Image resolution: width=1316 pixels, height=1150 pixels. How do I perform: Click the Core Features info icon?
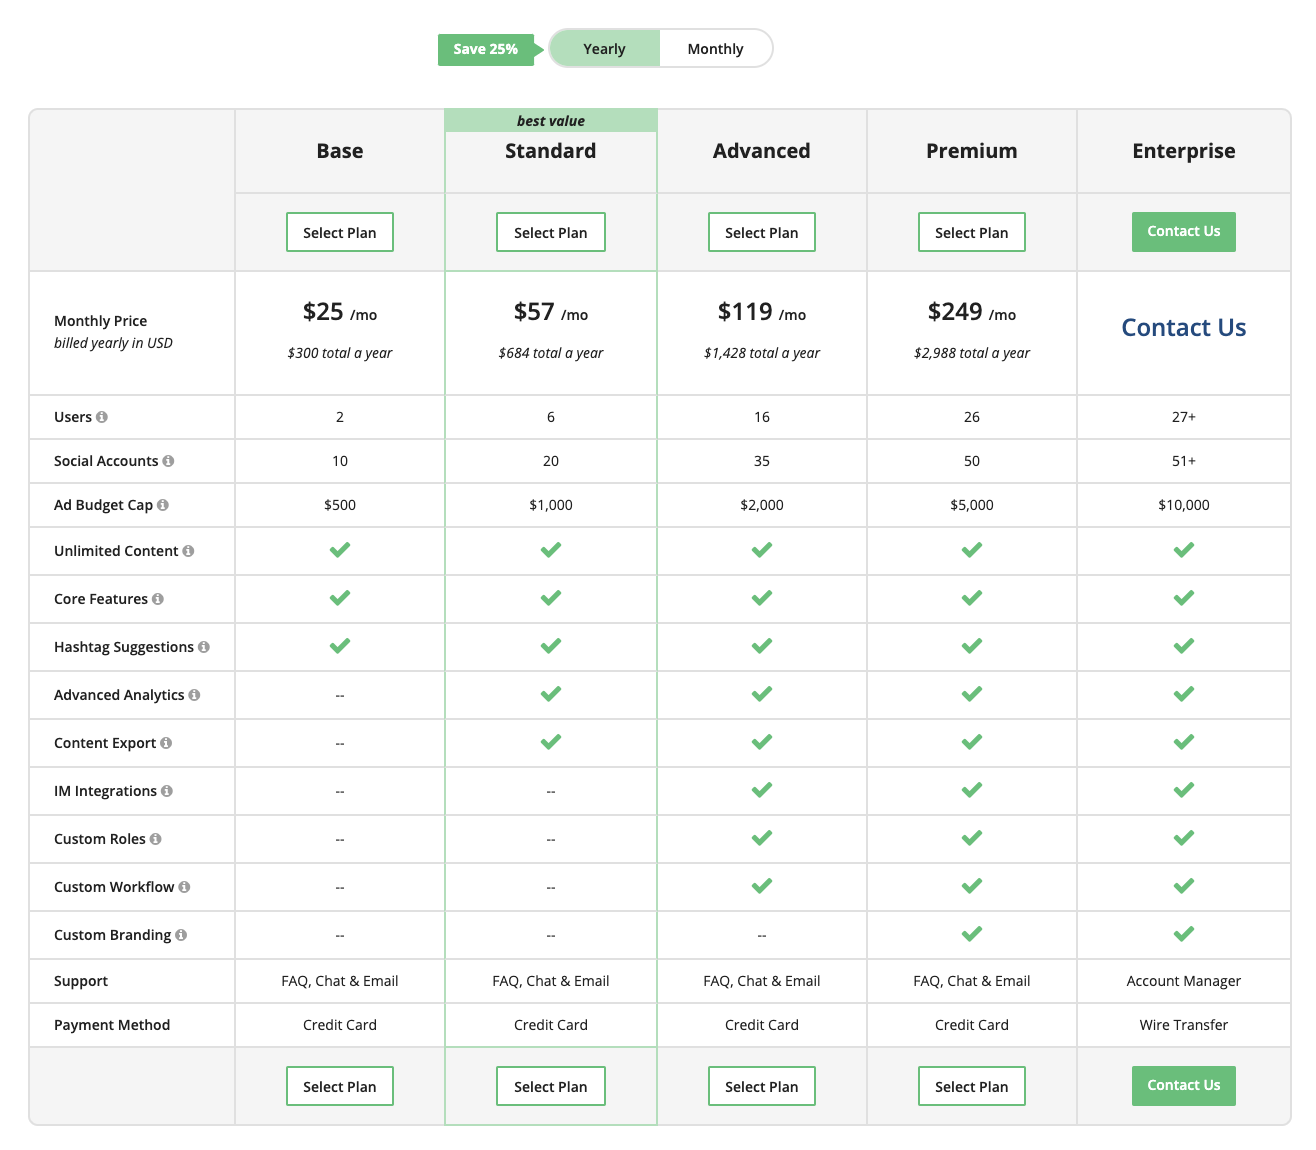pos(158,599)
